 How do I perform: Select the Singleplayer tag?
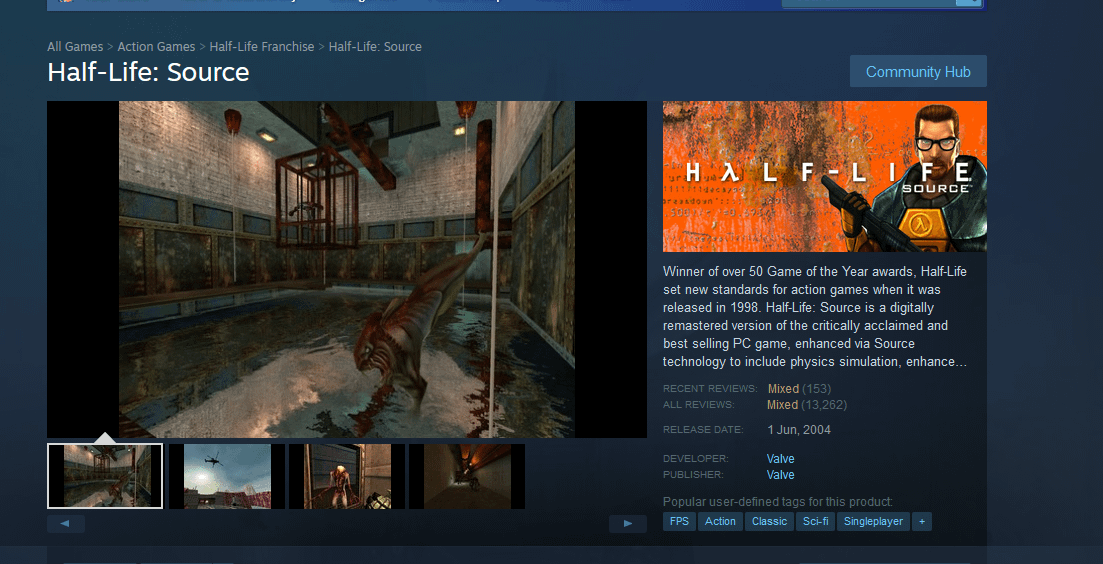(873, 522)
